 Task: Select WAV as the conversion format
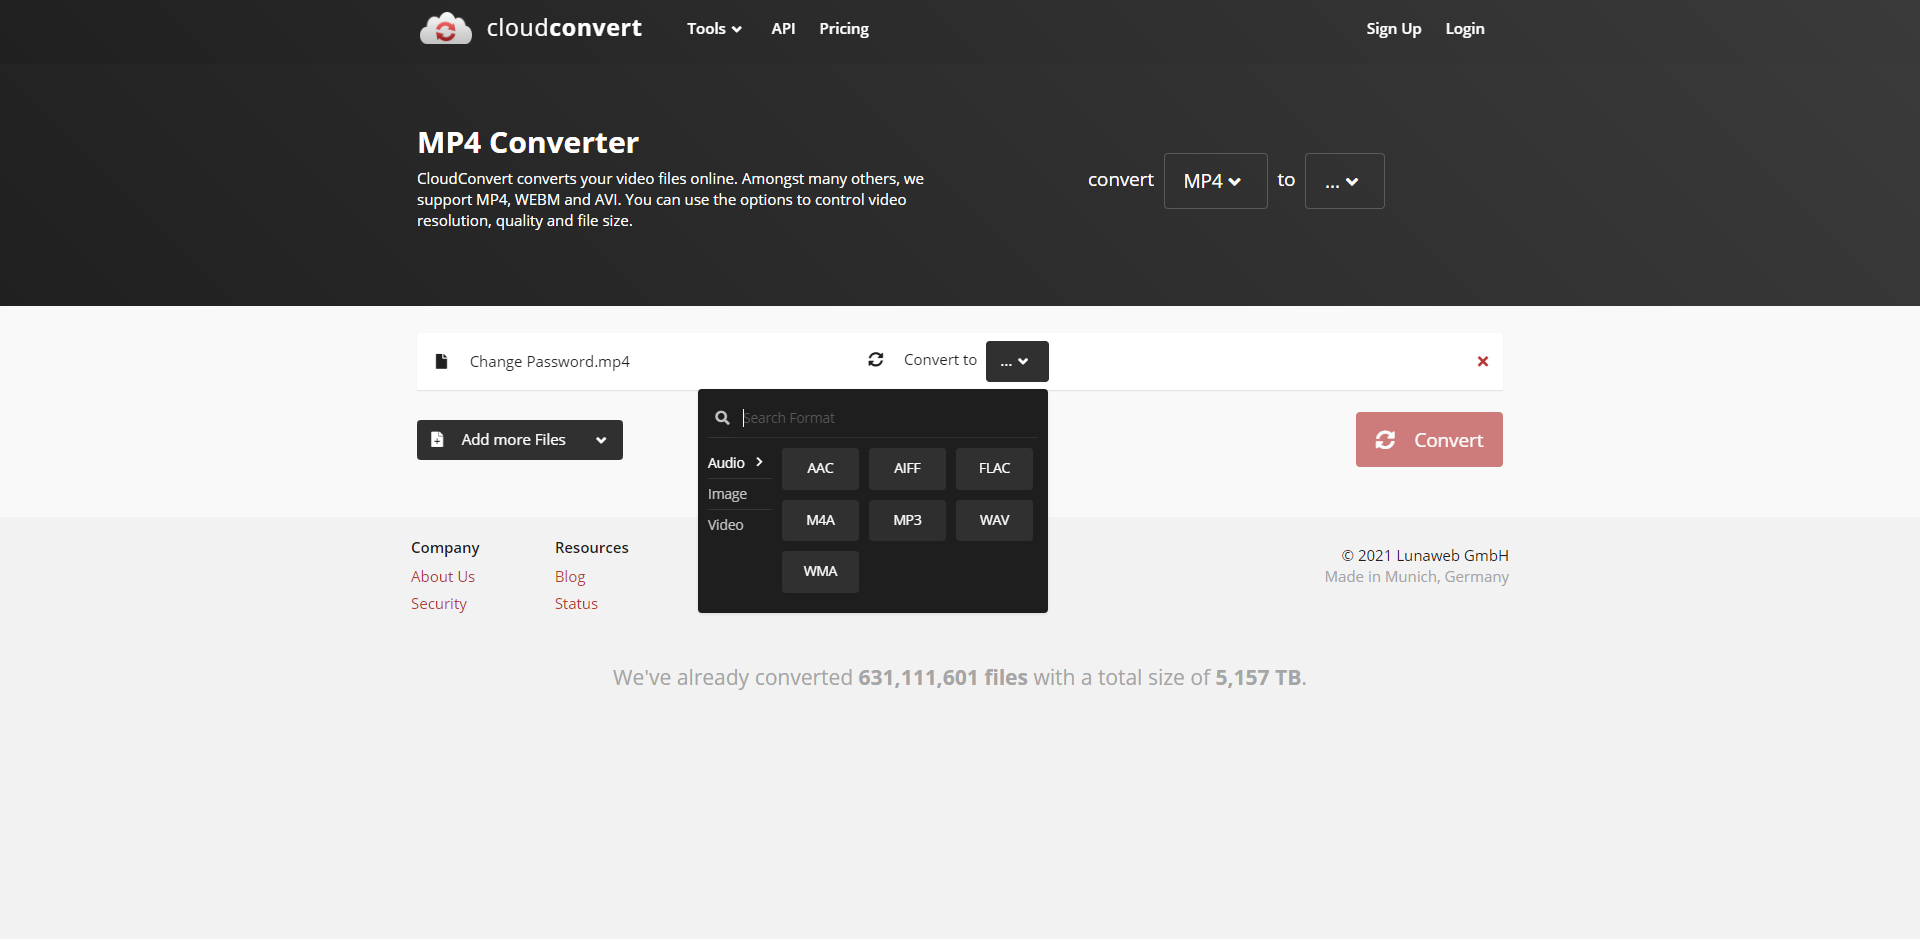click(x=993, y=520)
